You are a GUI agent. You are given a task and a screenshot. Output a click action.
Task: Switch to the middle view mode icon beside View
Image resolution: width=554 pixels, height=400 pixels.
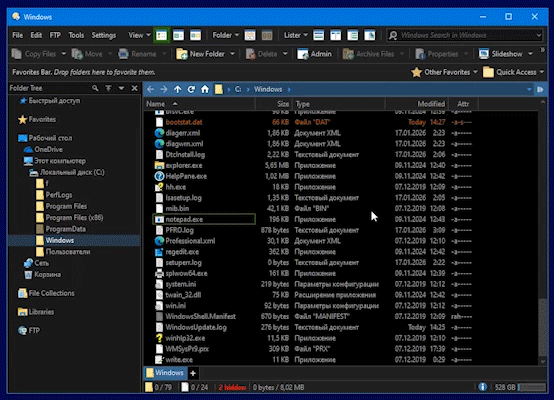[x=178, y=35]
